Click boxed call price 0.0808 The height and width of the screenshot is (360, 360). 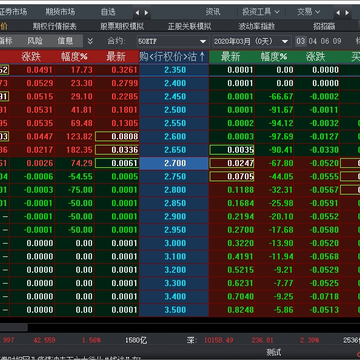click(117, 137)
